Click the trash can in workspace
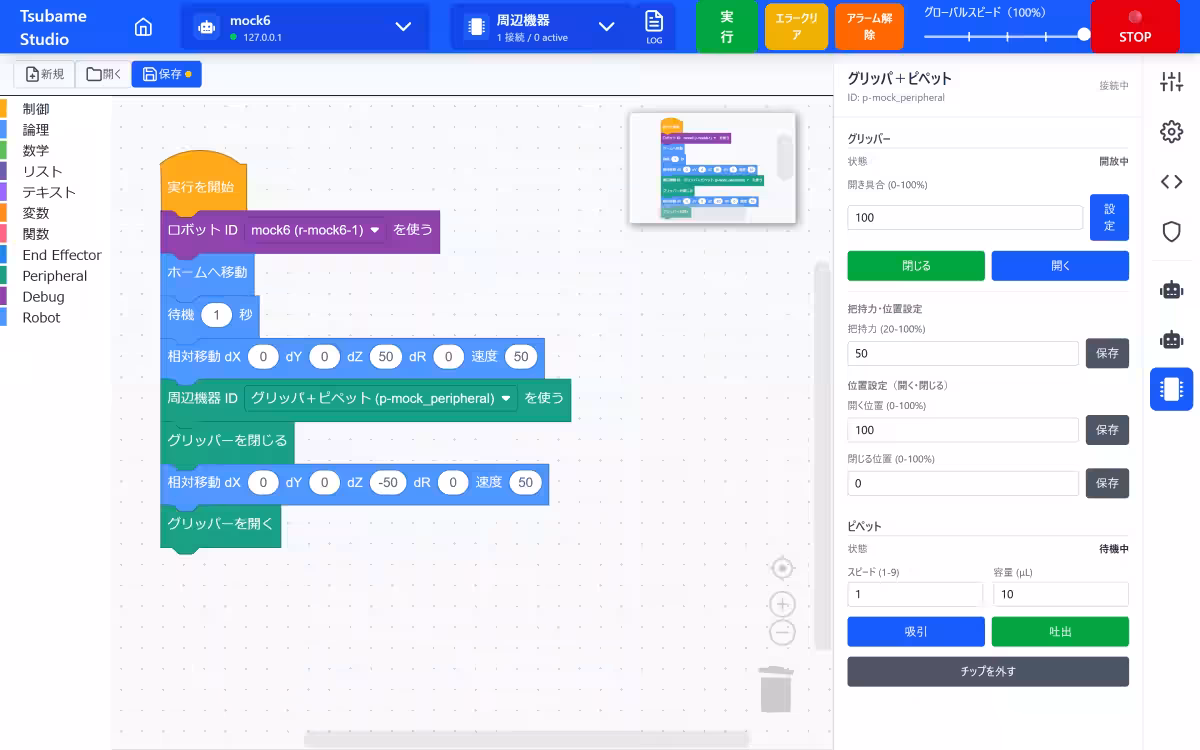 (776, 689)
